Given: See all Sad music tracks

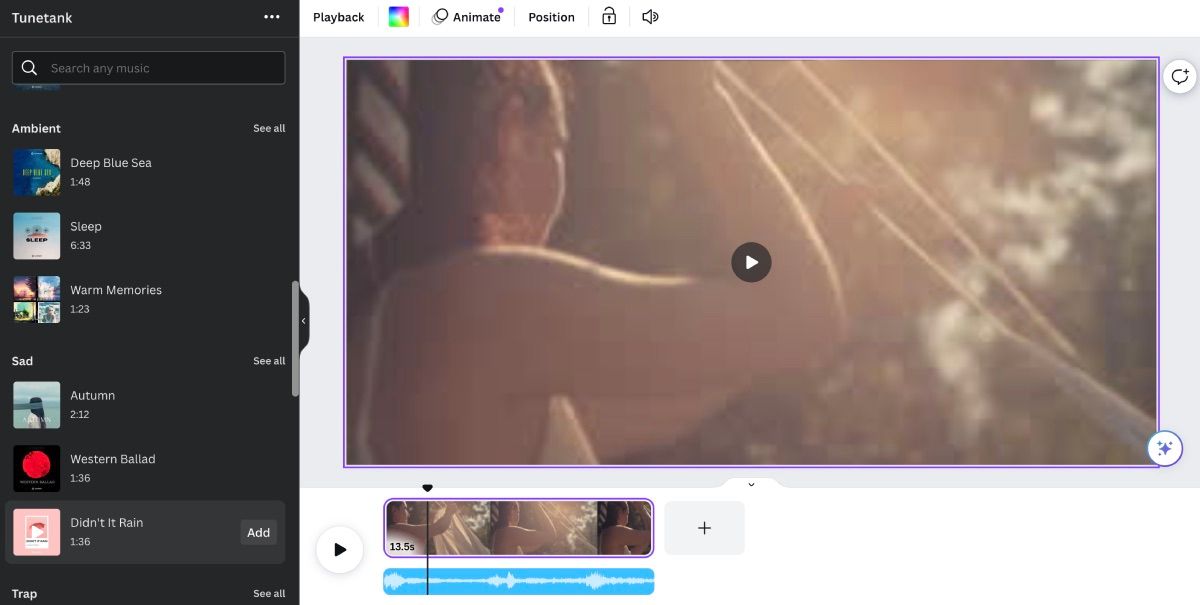Looking at the screenshot, I should (269, 360).
